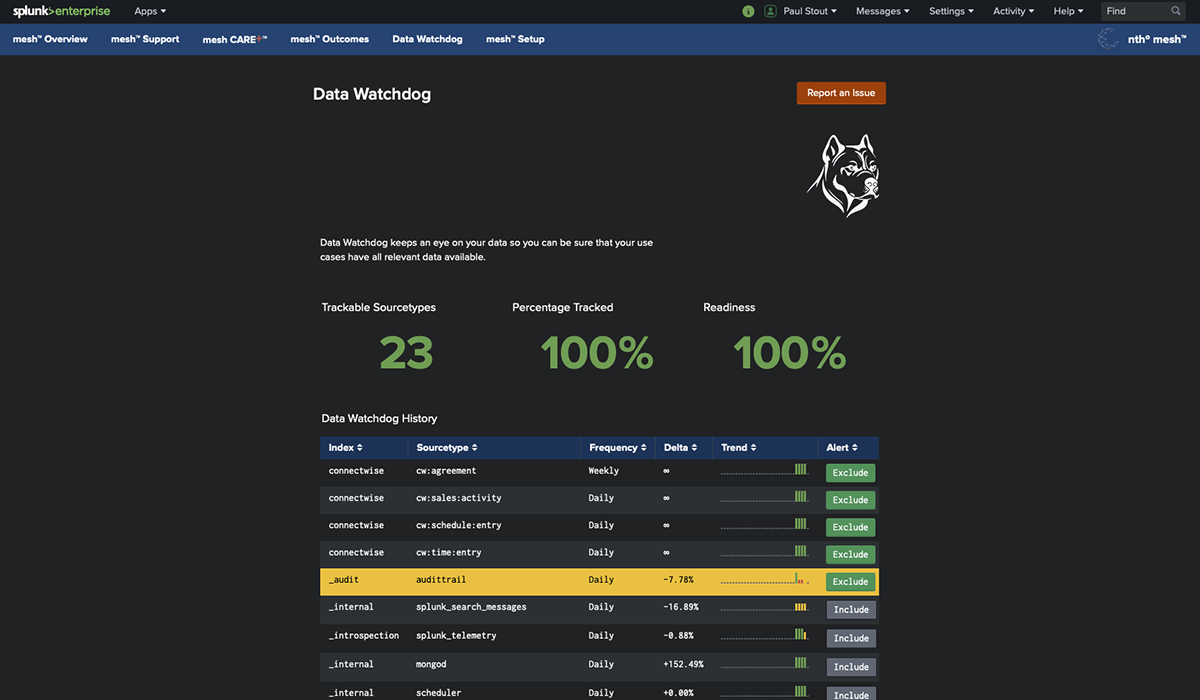The width and height of the screenshot is (1200, 700).
Task: Click Include for splunk_search_messages row
Action: click(851, 609)
